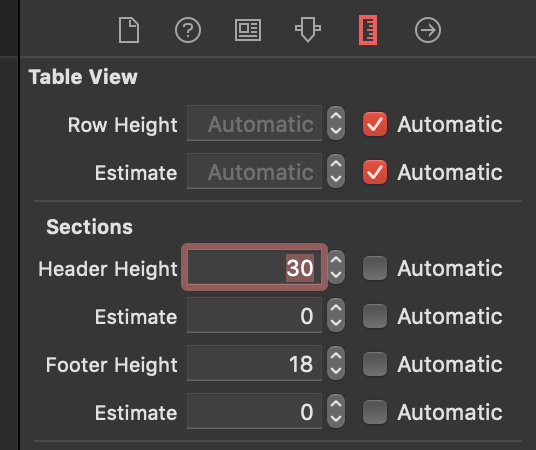Enable Automatic for footer Estimate

click(x=375, y=412)
